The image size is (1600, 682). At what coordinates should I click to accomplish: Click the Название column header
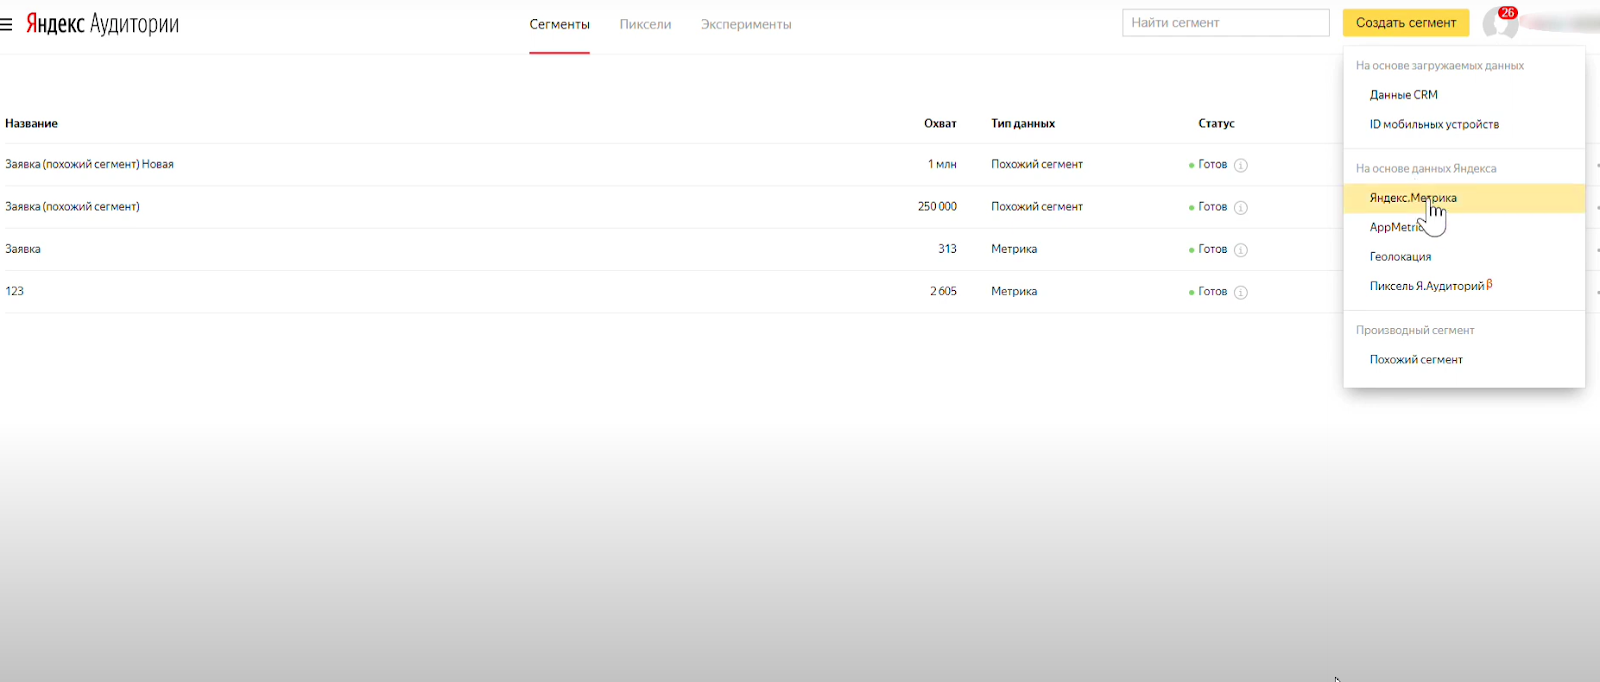point(31,124)
